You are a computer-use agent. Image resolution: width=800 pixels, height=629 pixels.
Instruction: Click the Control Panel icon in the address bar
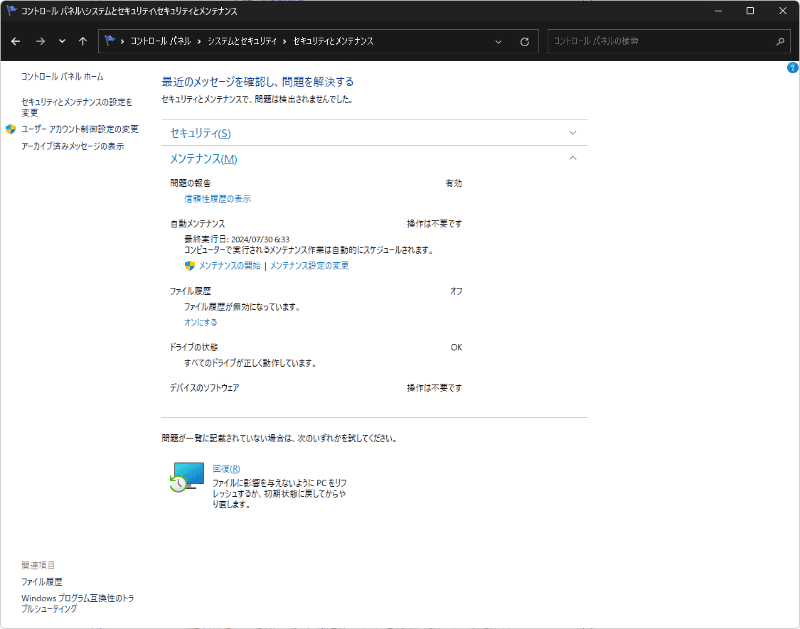pyautogui.click(x=111, y=41)
